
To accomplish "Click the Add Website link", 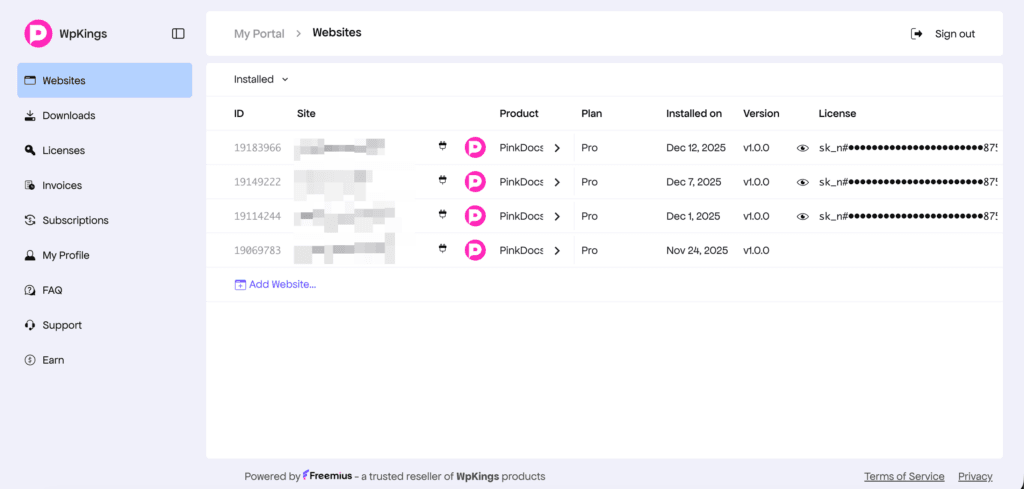I will coord(281,284).
